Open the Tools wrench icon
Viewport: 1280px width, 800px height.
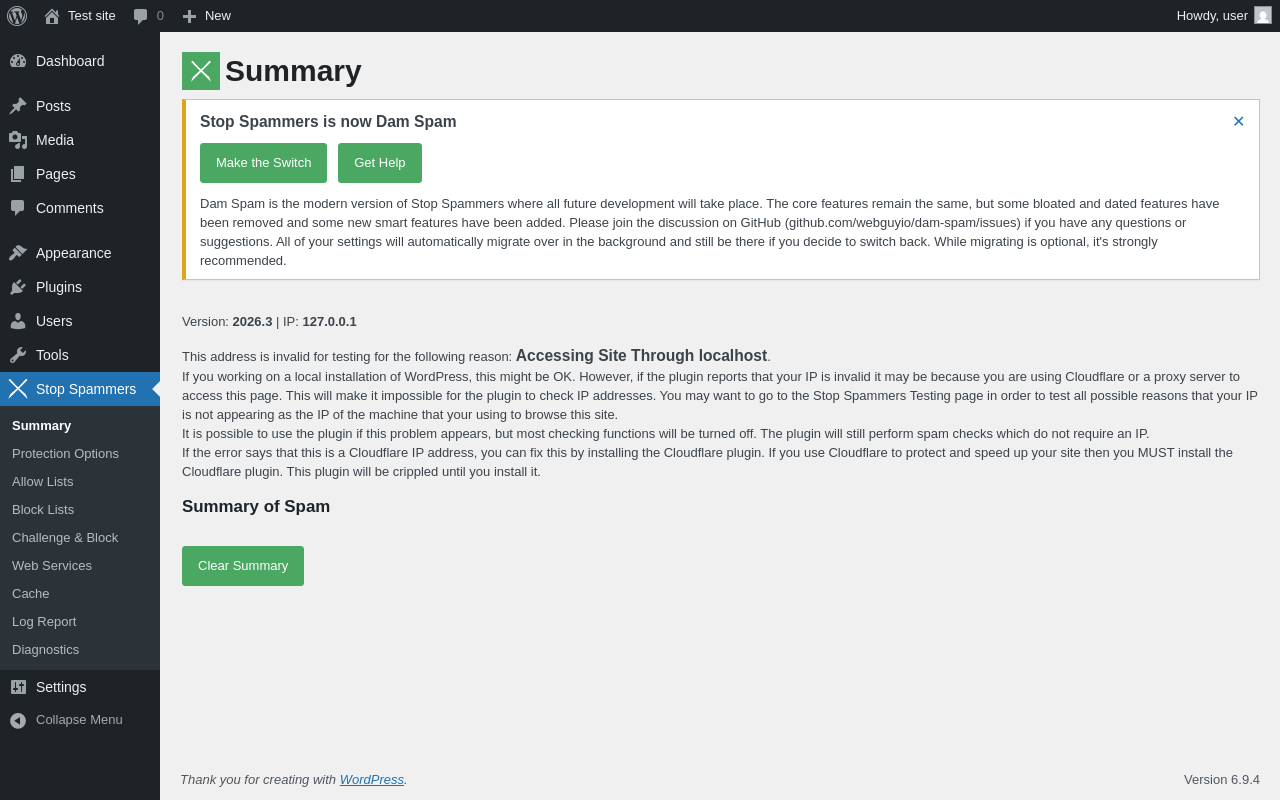pyautogui.click(x=18, y=355)
